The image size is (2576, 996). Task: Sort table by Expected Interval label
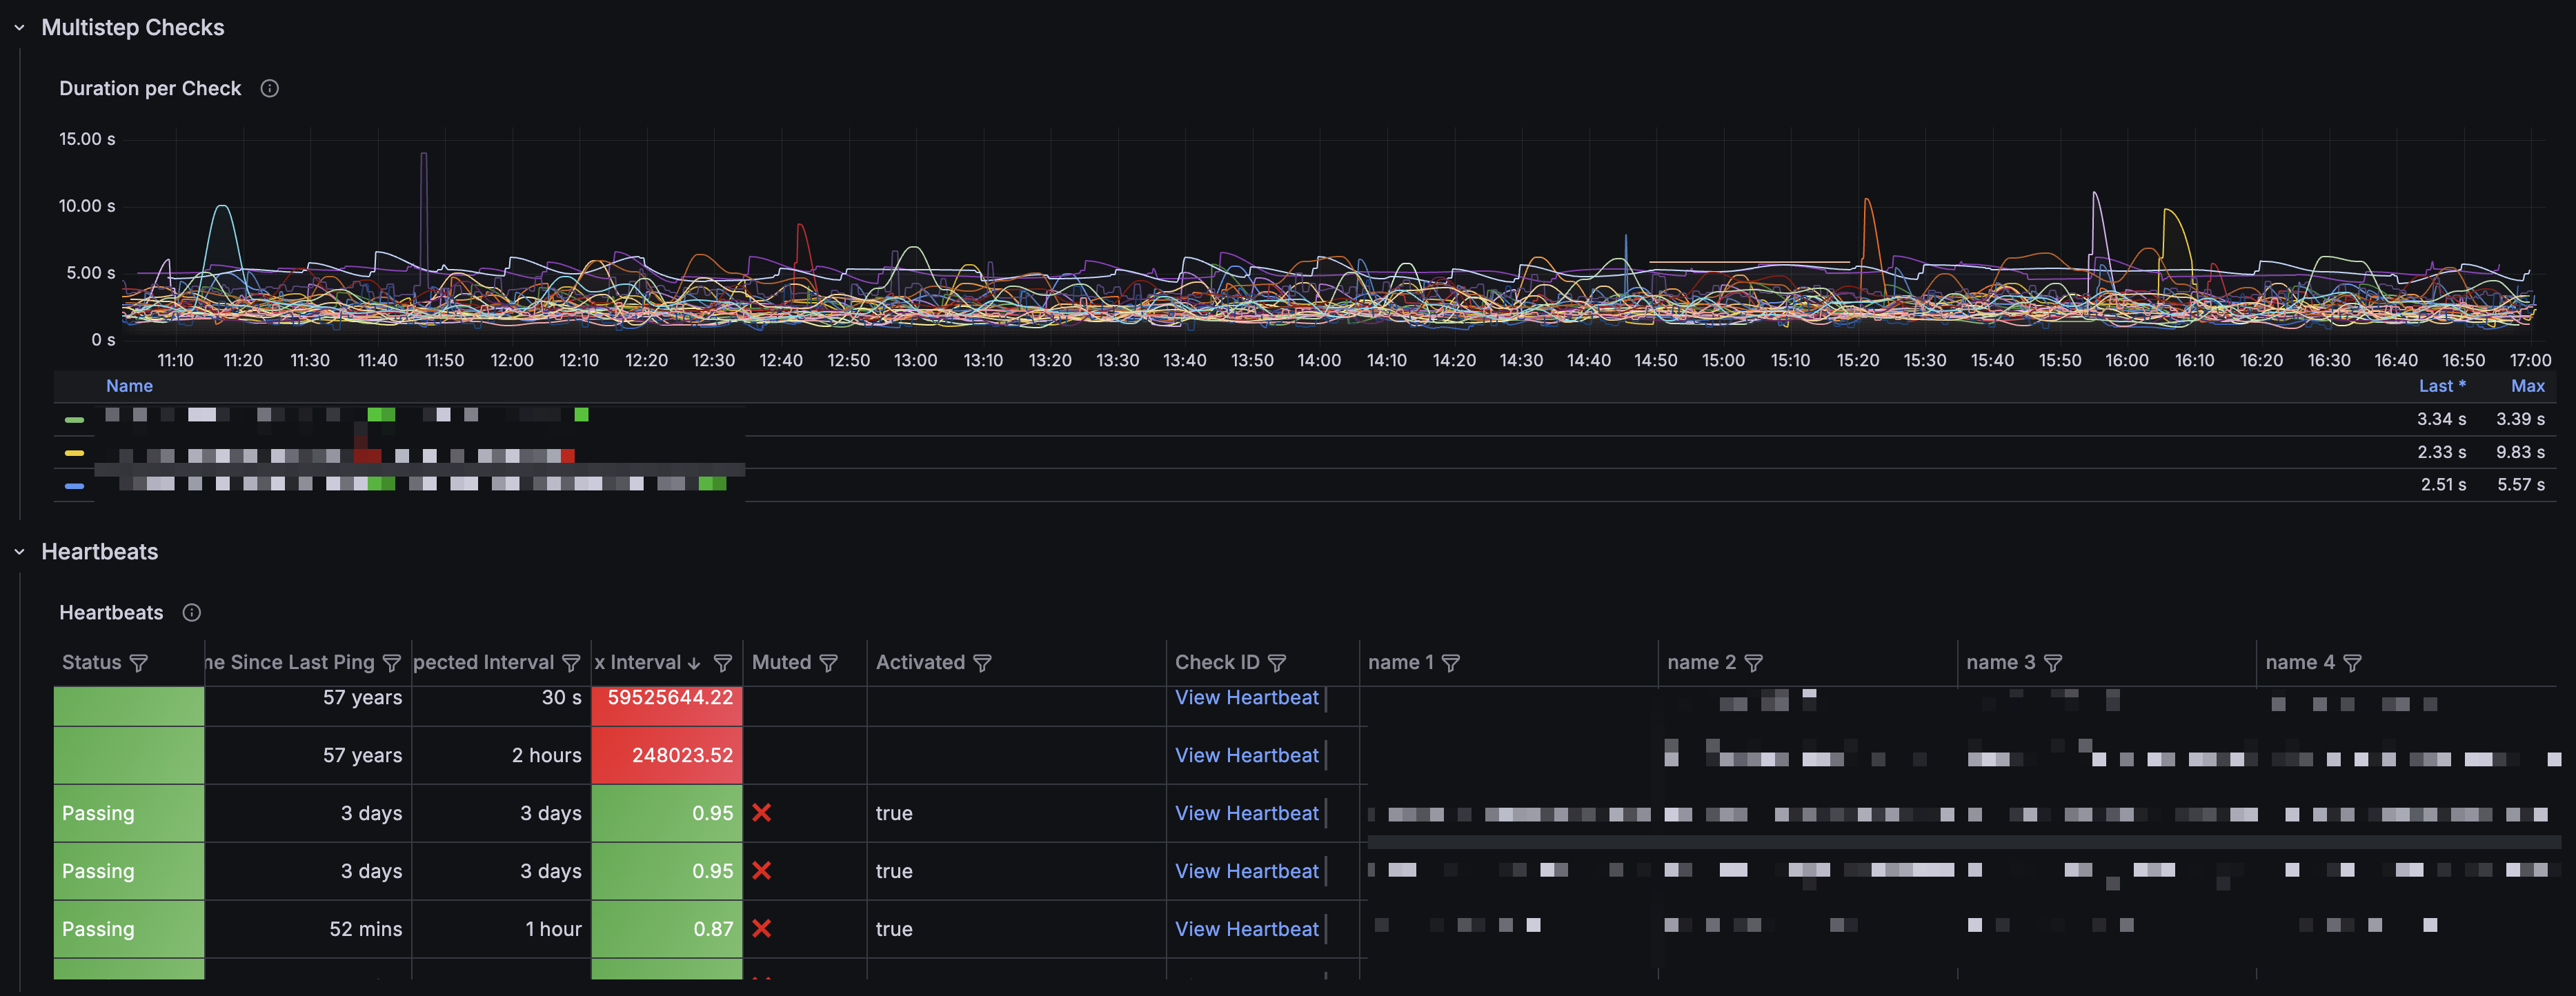point(484,663)
